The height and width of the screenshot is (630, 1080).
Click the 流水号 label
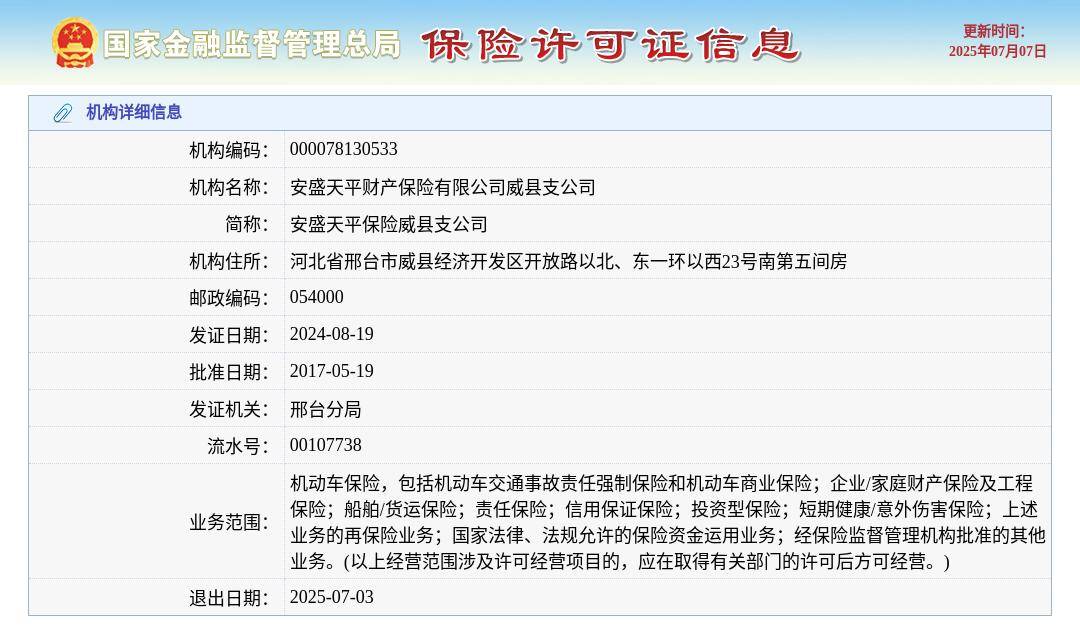click(x=238, y=446)
